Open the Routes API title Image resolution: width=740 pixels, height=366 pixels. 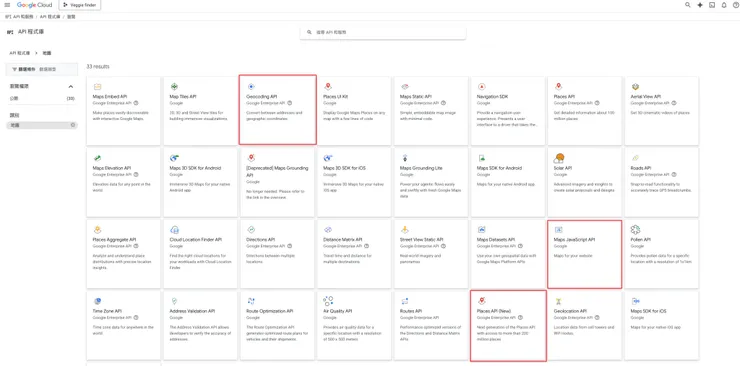coord(411,311)
